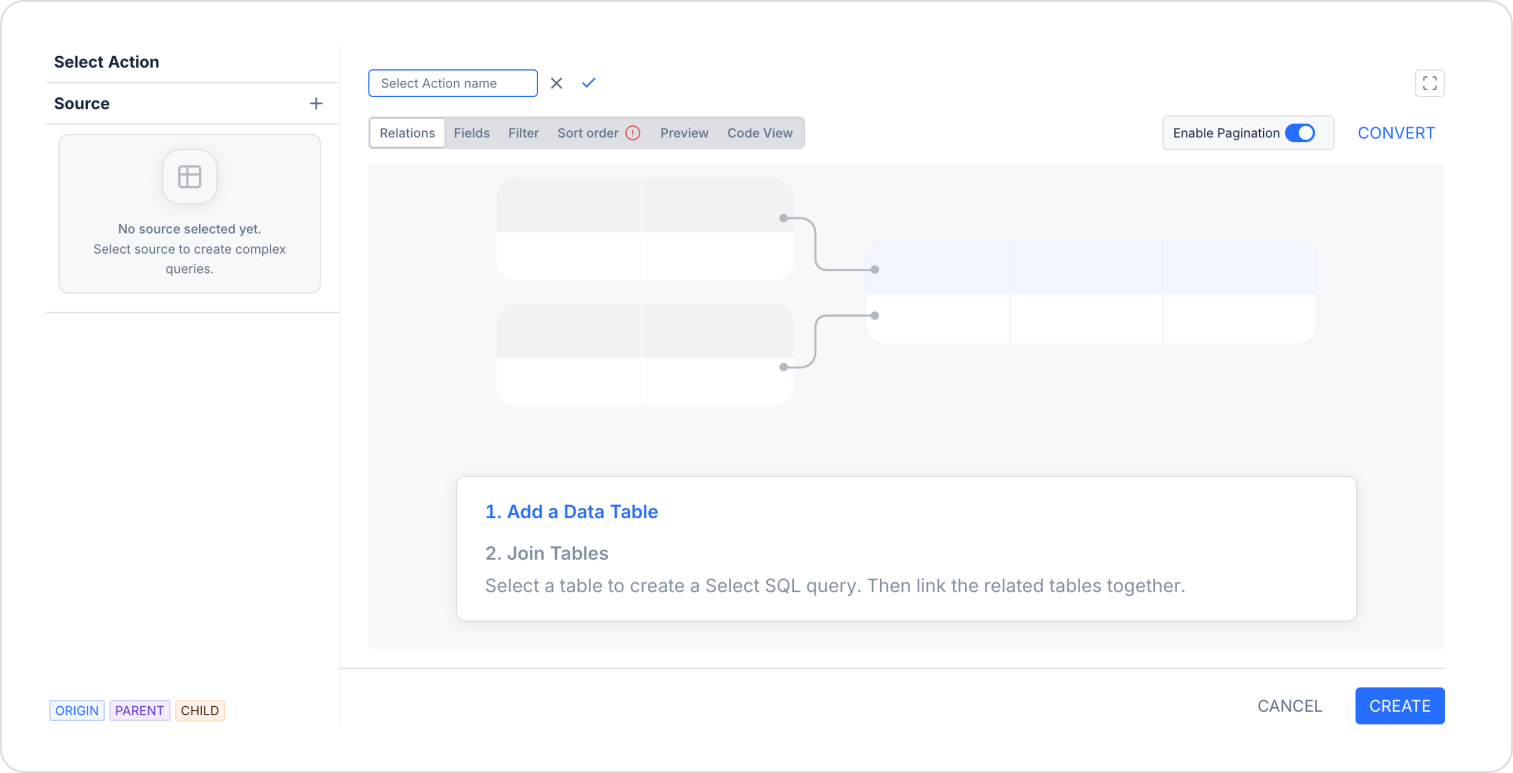The height and width of the screenshot is (773, 1513).
Task: Click the empty source table icon
Action: [190, 177]
